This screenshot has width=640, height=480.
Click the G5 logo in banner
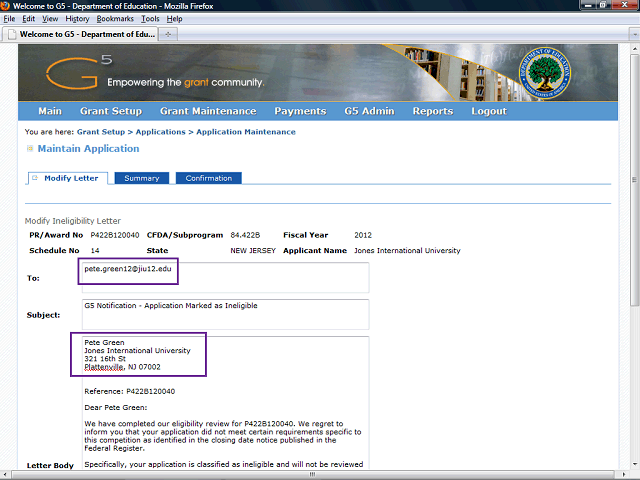[79, 72]
